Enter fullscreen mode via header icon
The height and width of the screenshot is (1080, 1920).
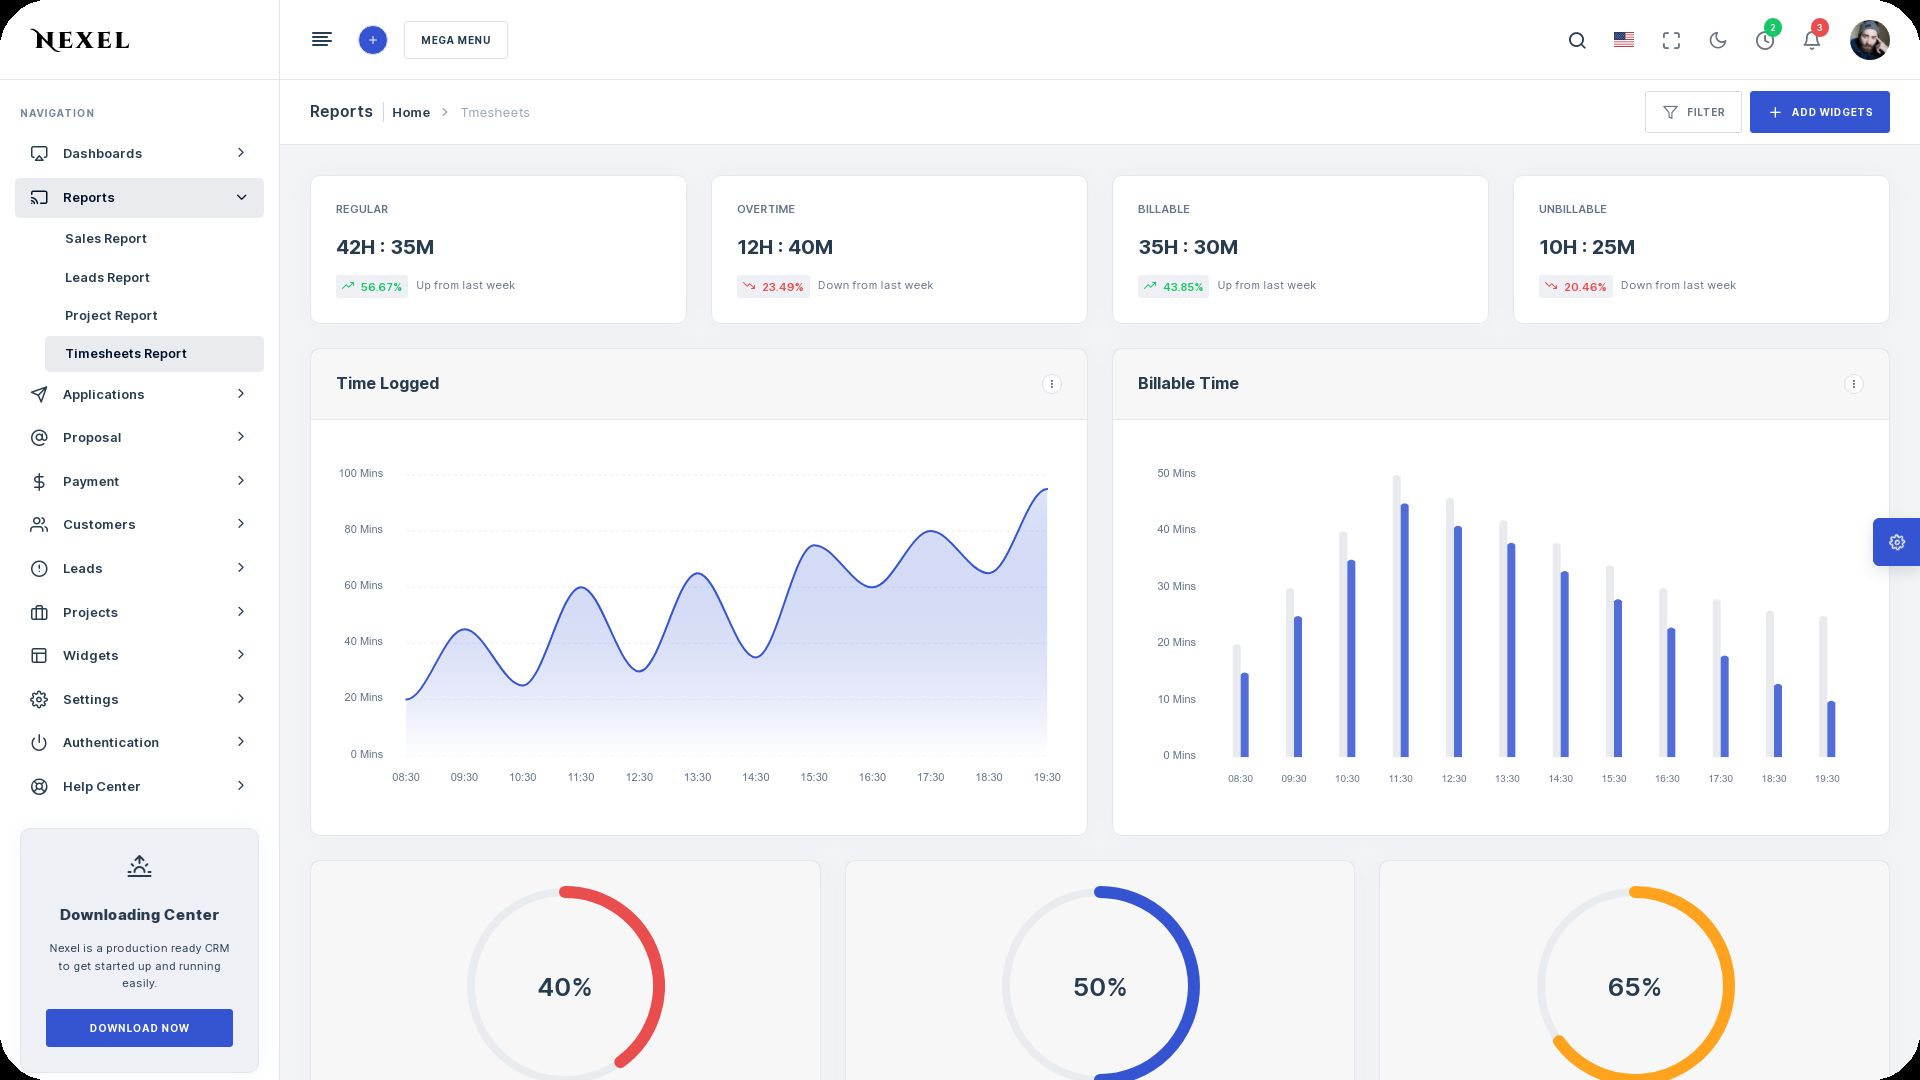tap(1671, 41)
